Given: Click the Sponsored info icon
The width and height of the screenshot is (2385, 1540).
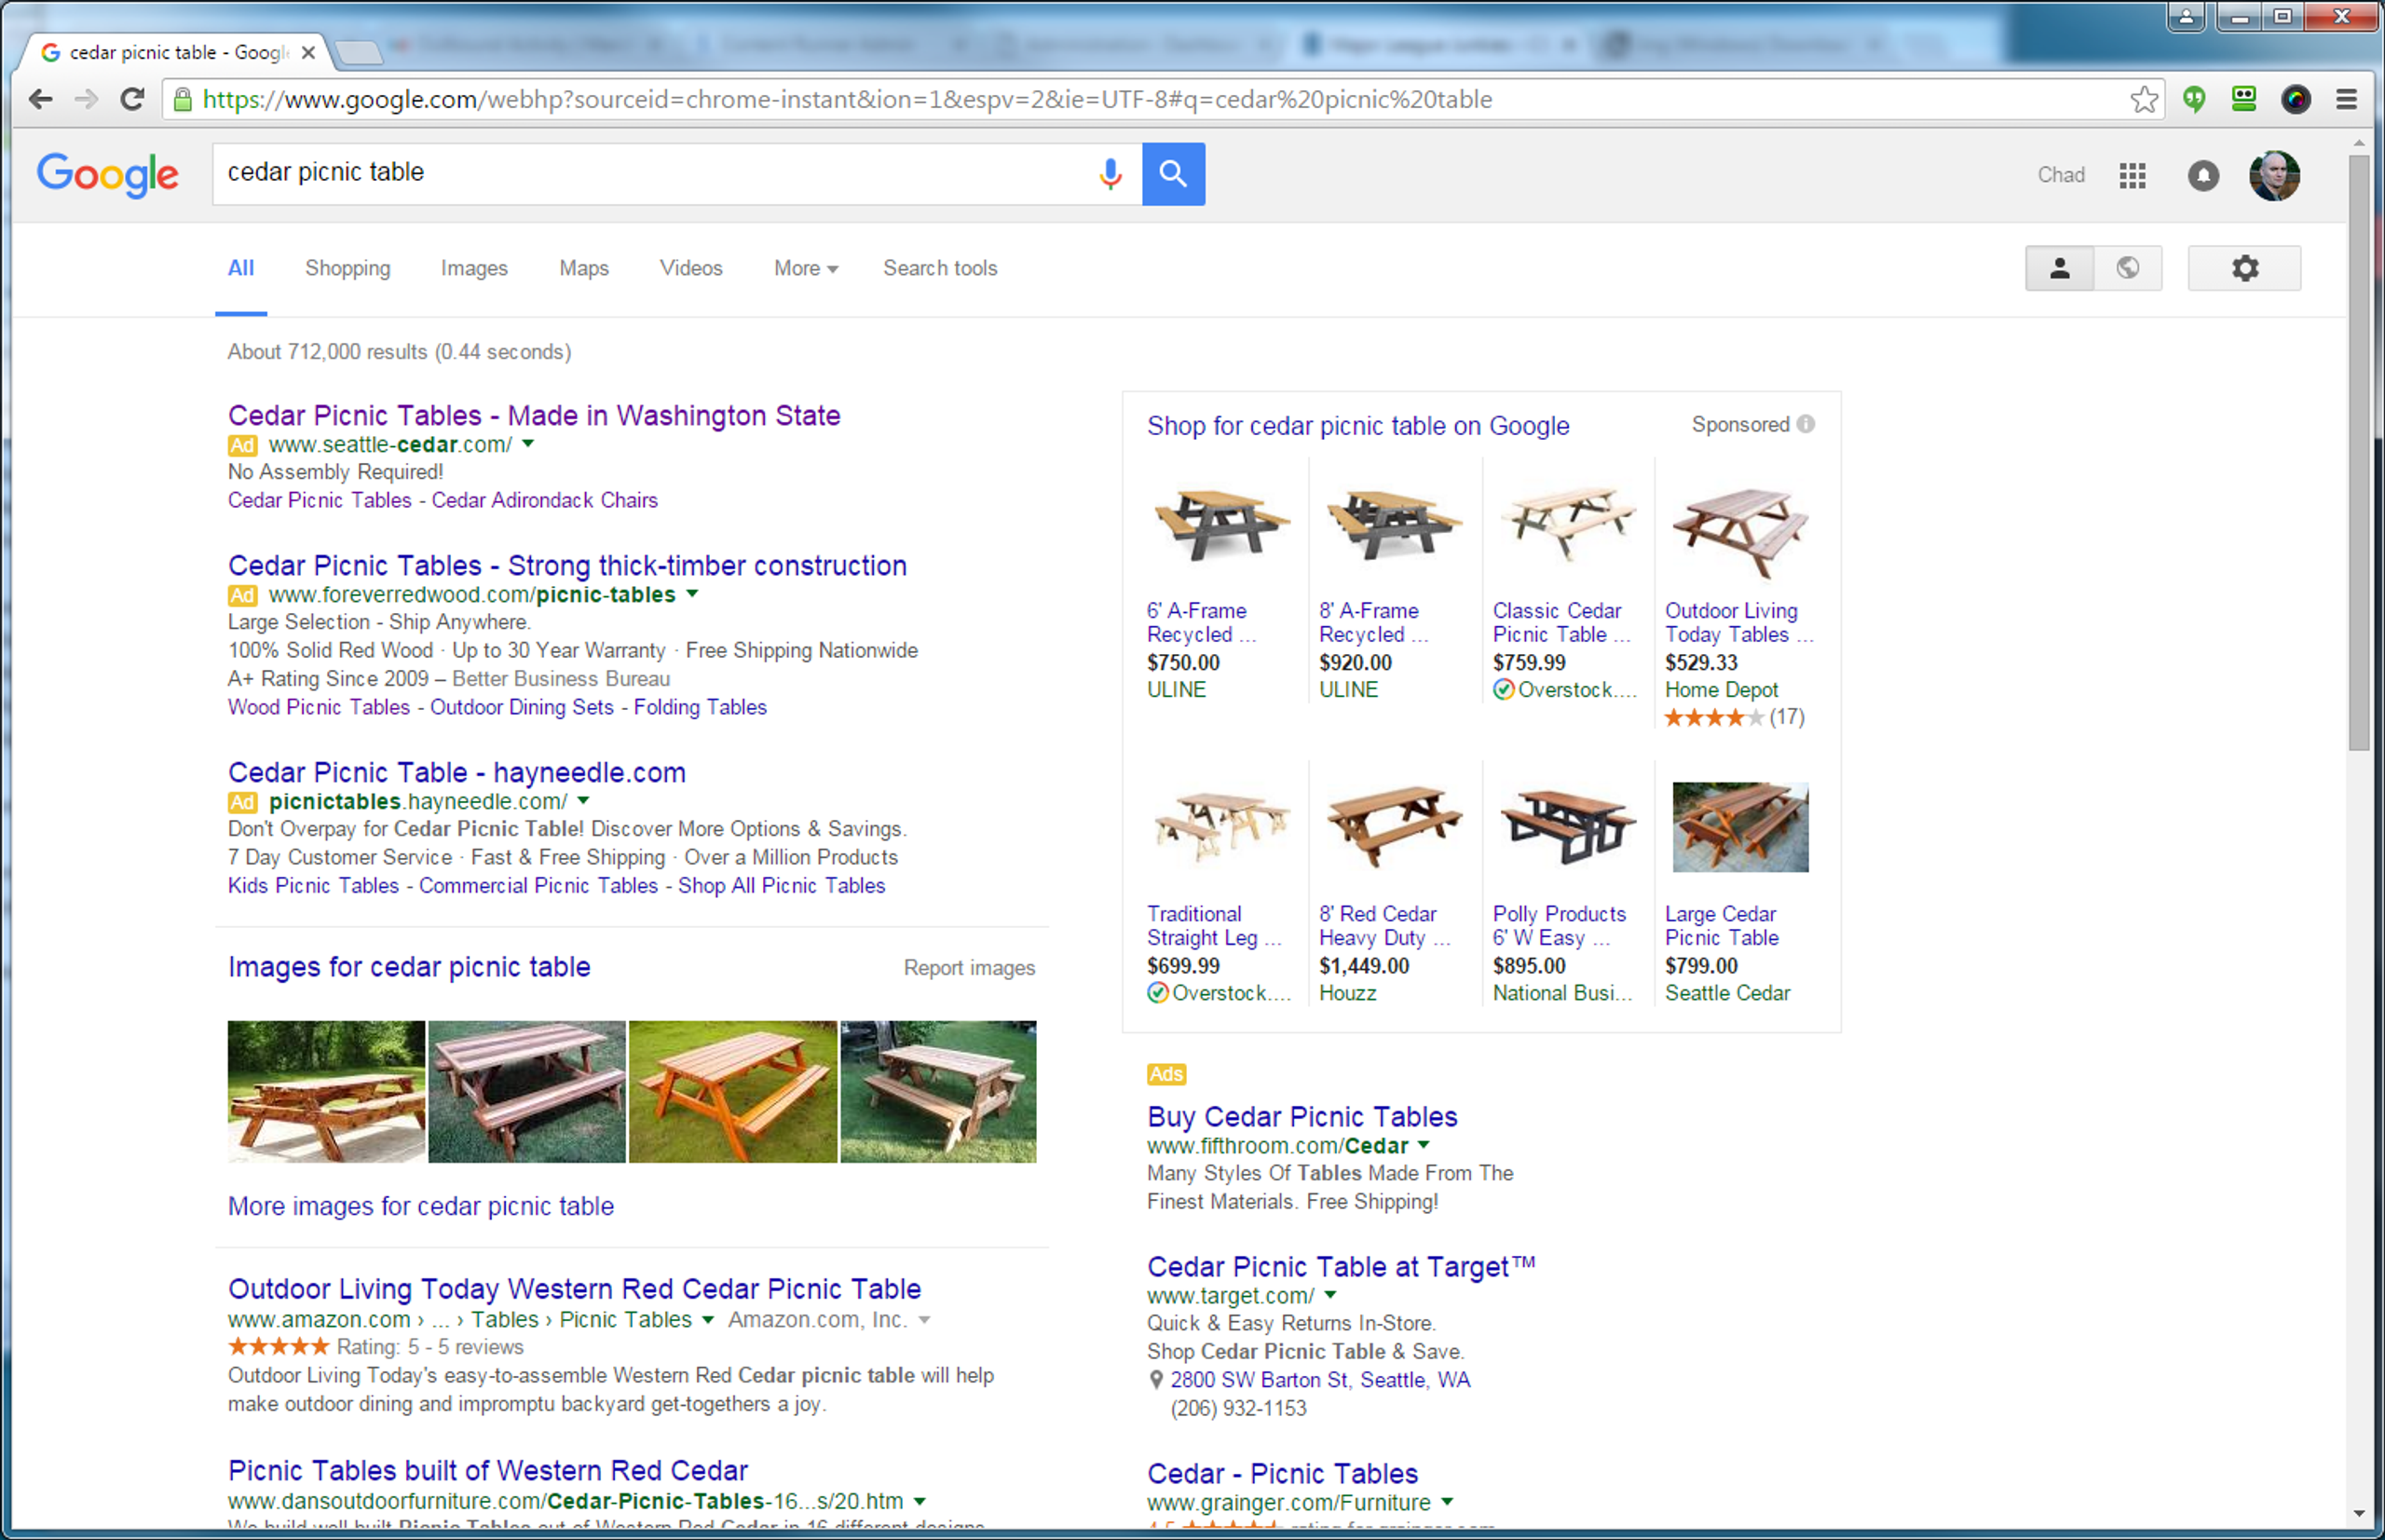Looking at the screenshot, I should pyautogui.click(x=1806, y=424).
